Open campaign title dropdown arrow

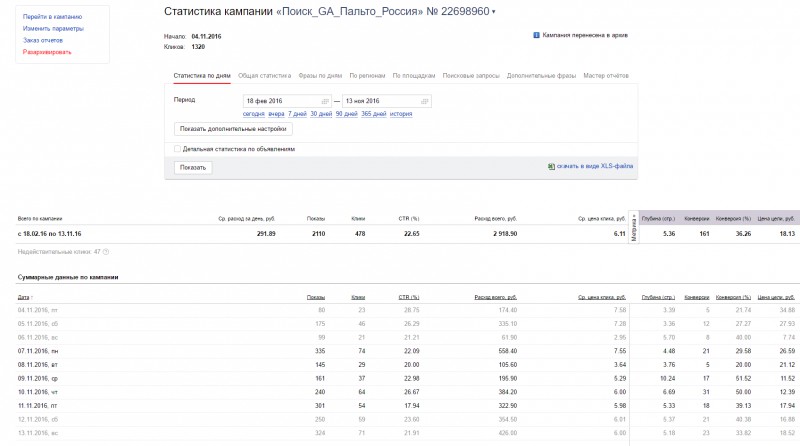pyautogui.click(x=494, y=12)
